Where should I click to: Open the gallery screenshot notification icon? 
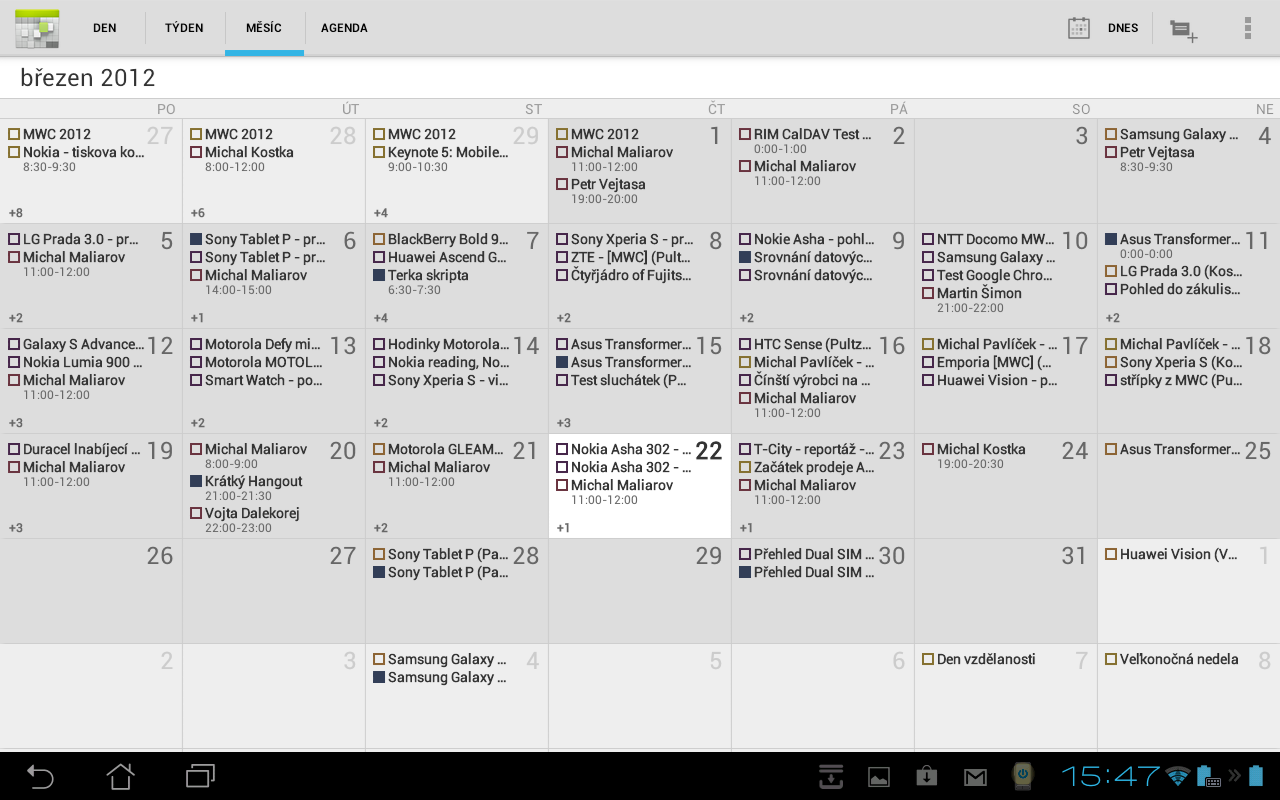click(x=878, y=775)
